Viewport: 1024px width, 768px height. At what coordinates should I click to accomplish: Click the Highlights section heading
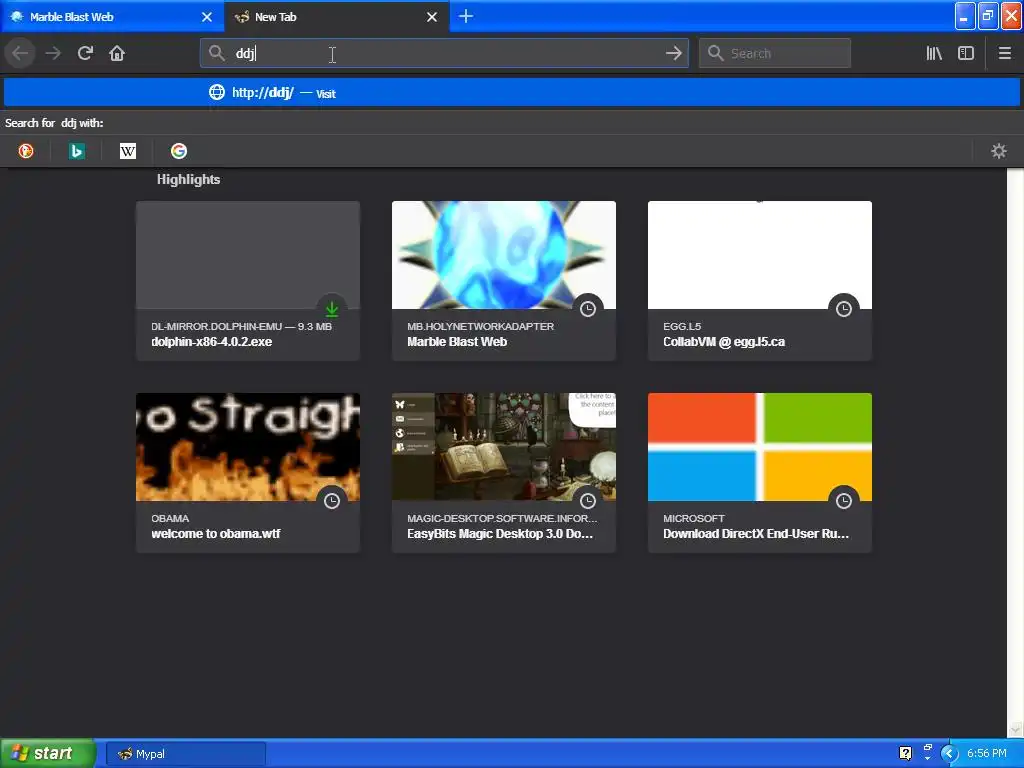[x=188, y=180]
